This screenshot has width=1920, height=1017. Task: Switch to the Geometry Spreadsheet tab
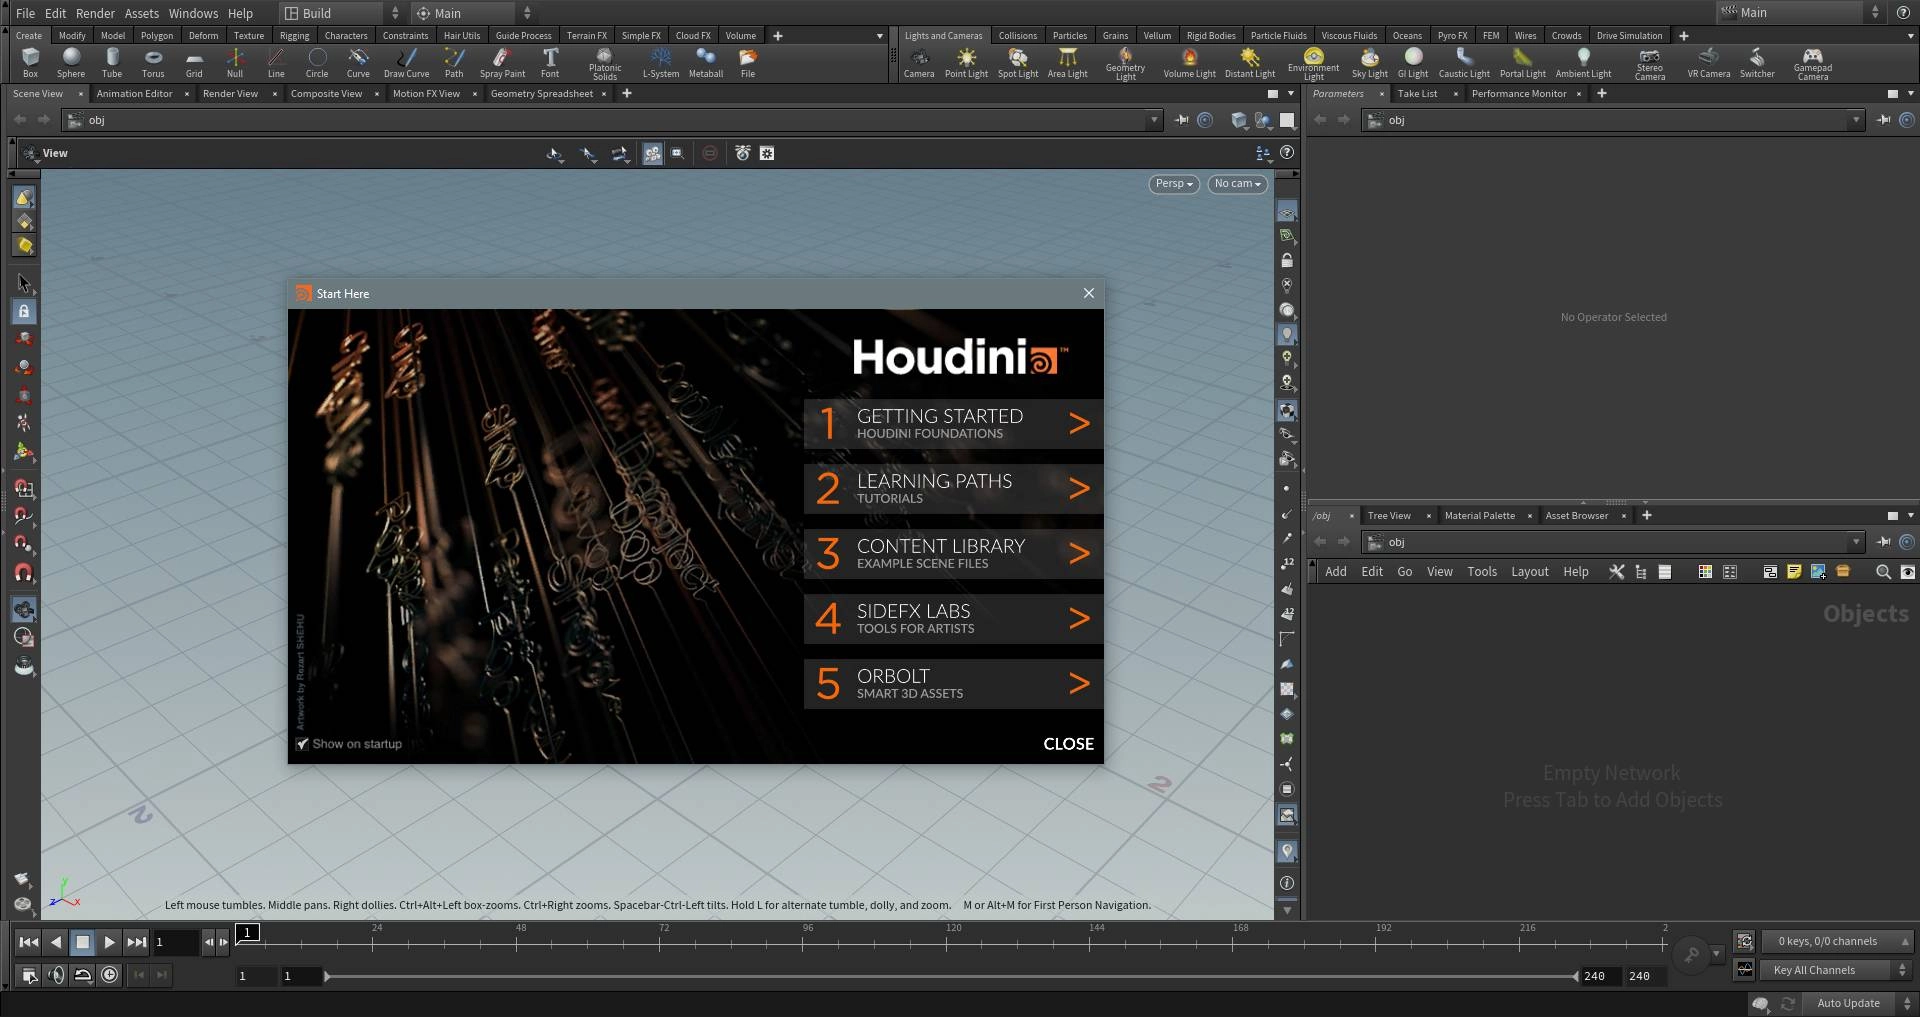pos(542,94)
